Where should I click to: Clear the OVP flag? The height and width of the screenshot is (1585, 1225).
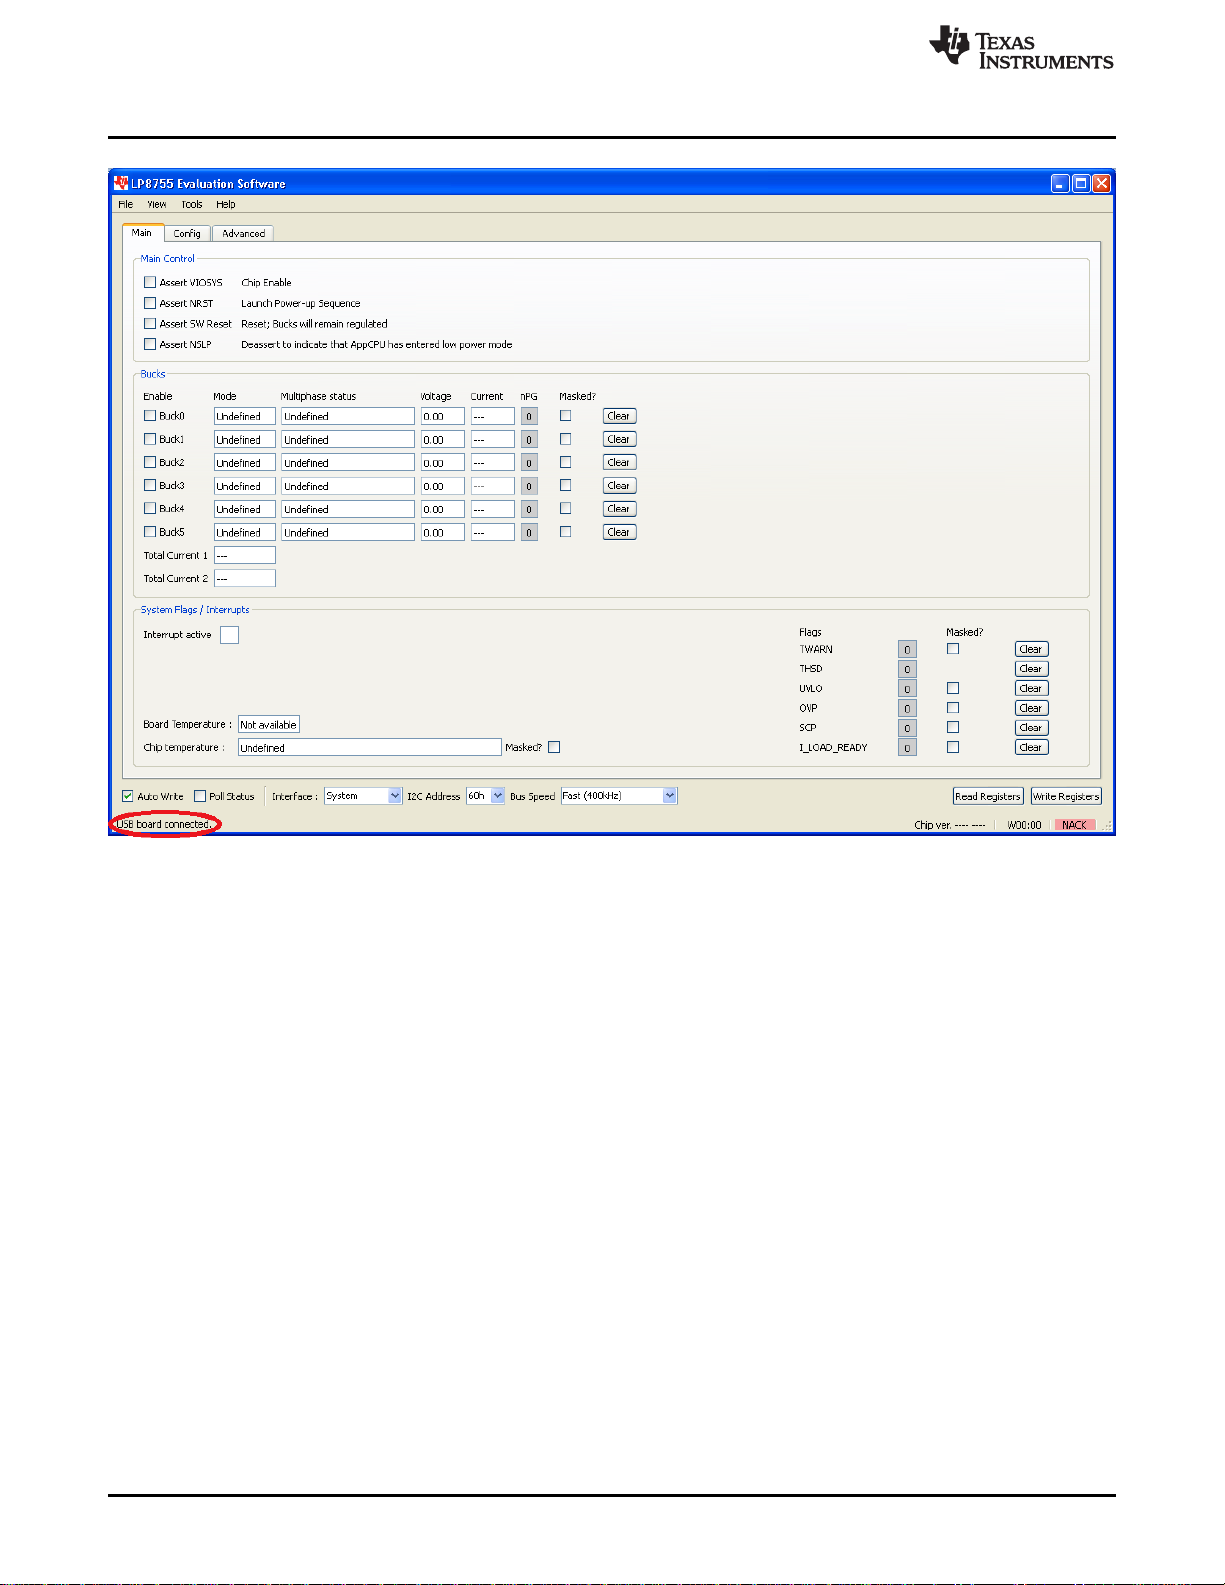(x=1031, y=708)
